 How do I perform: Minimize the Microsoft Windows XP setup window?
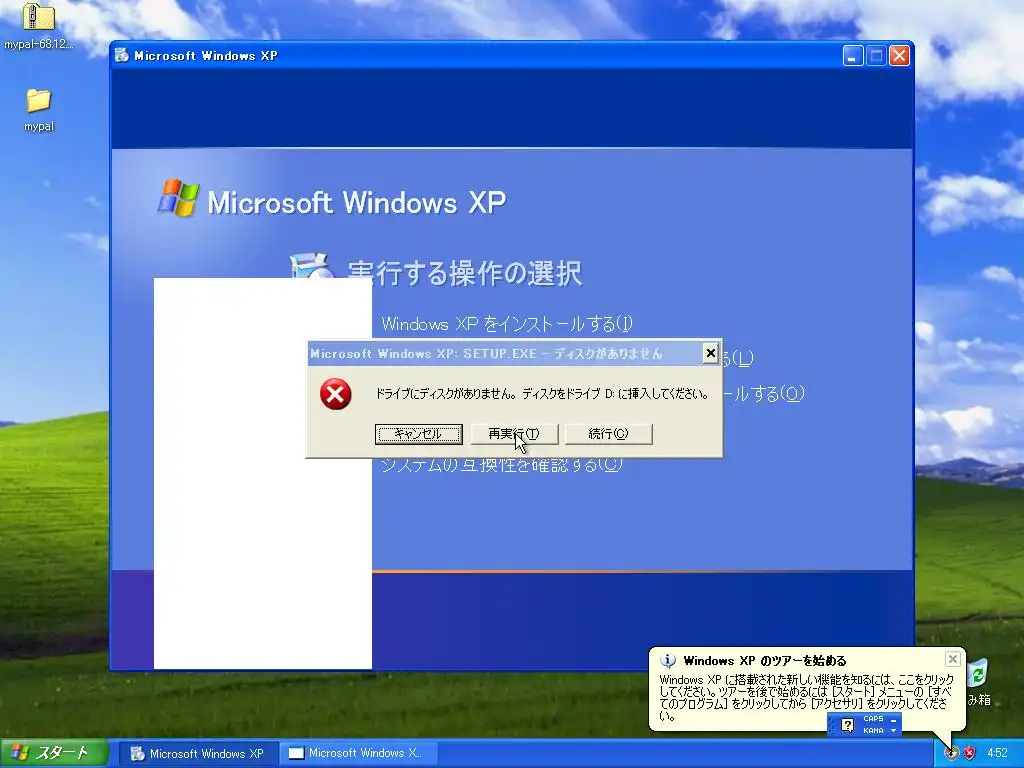pos(852,56)
